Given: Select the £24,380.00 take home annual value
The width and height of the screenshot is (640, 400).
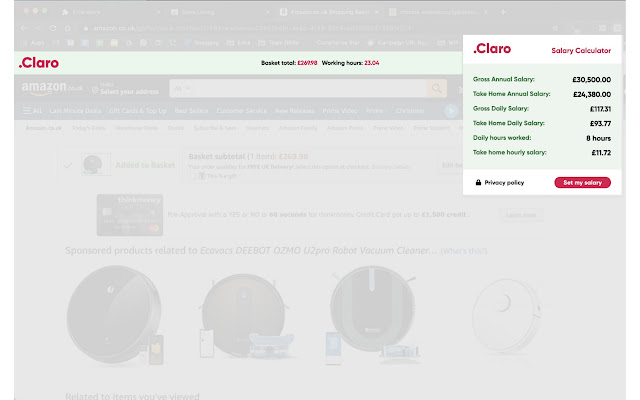Looking at the screenshot, I should tap(592, 94).
